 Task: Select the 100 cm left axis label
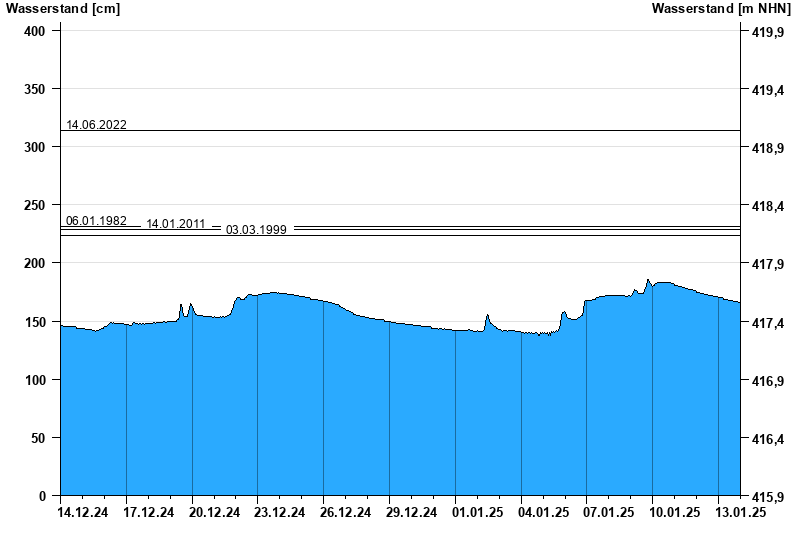35,381
